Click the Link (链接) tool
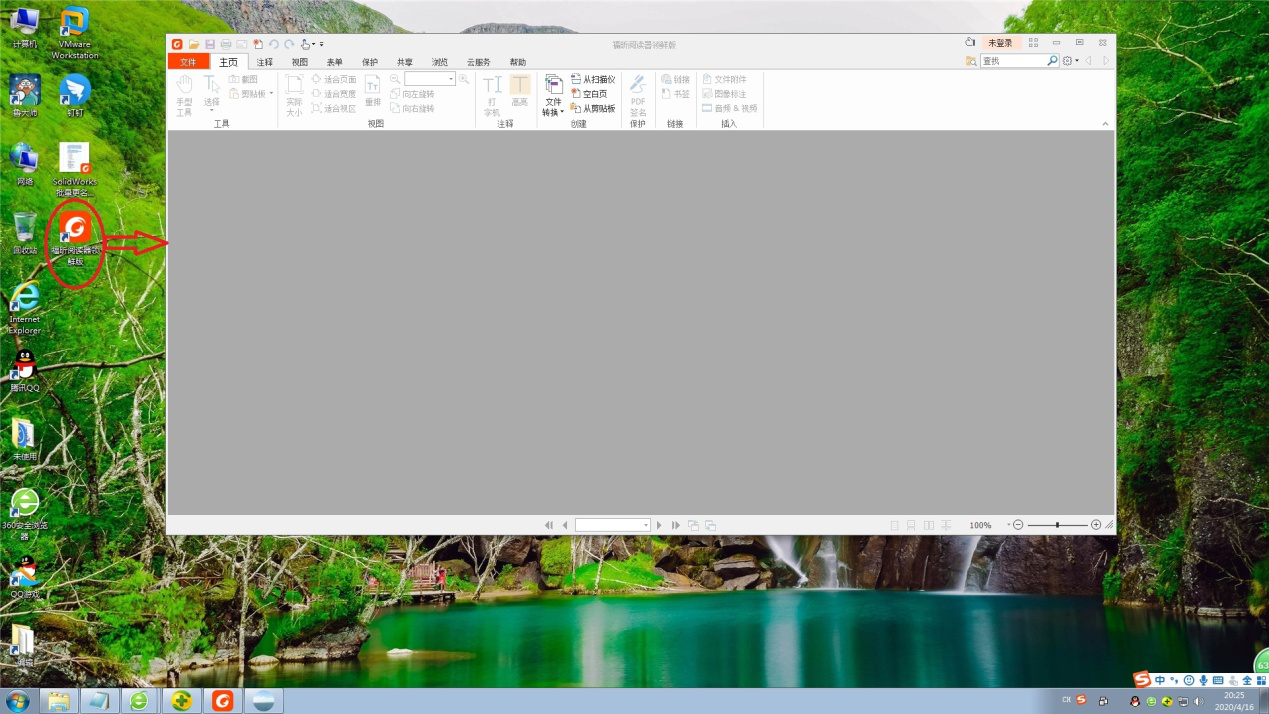 point(676,79)
